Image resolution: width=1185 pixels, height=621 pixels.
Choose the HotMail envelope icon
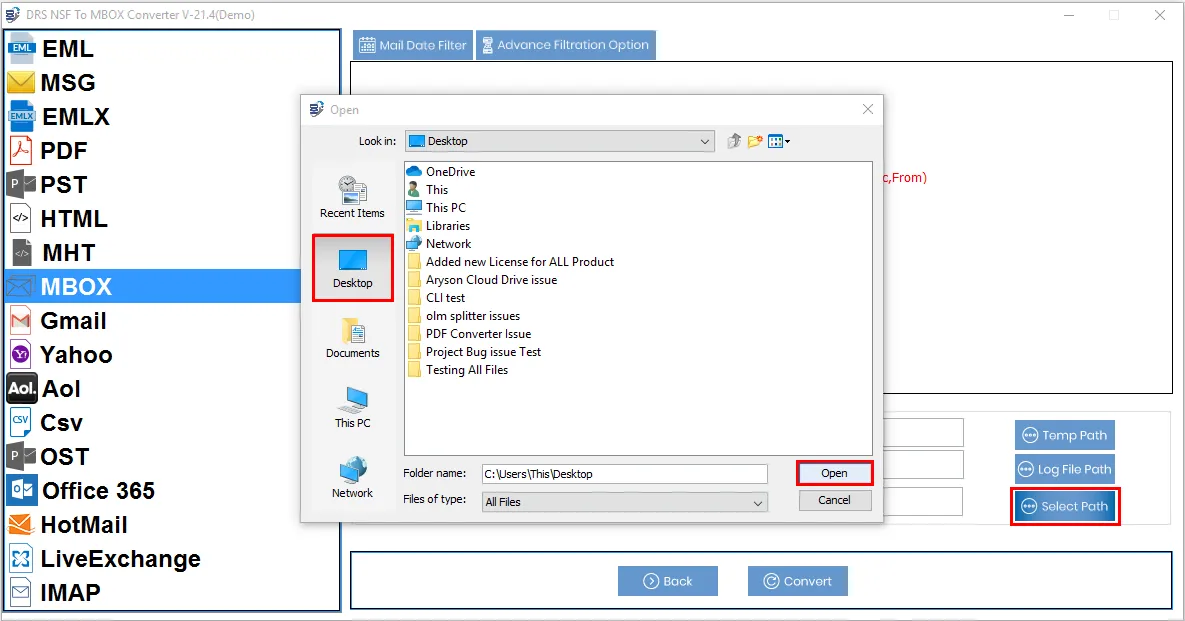click(x=21, y=524)
